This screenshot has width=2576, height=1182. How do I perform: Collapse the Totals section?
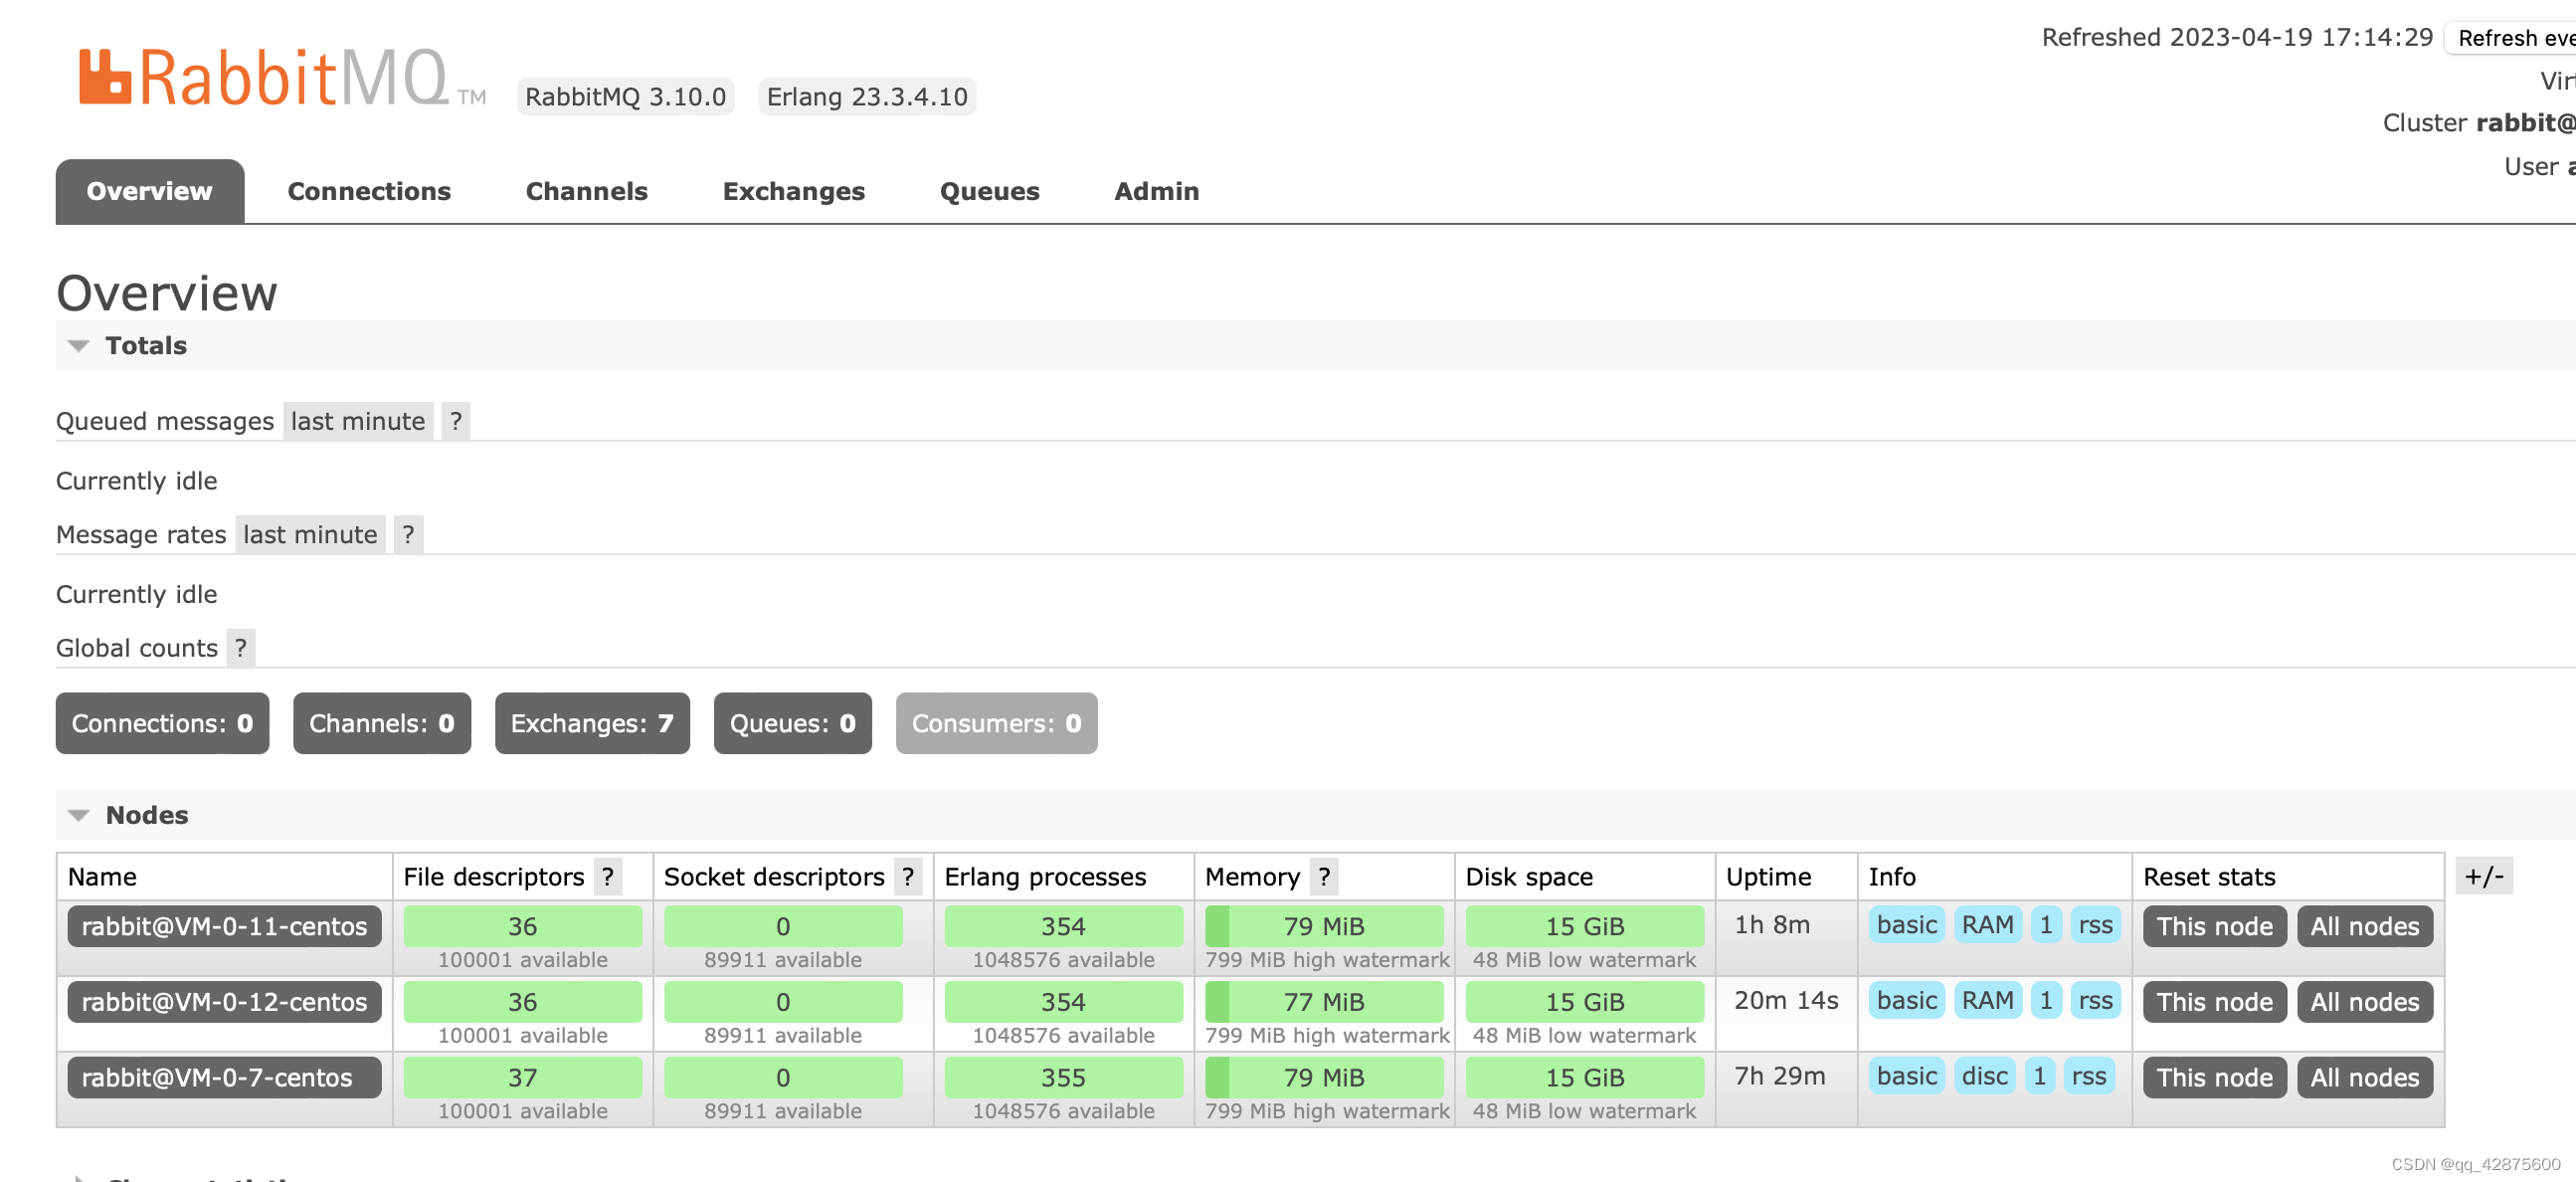pyautogui.click(x=79, y=346)
